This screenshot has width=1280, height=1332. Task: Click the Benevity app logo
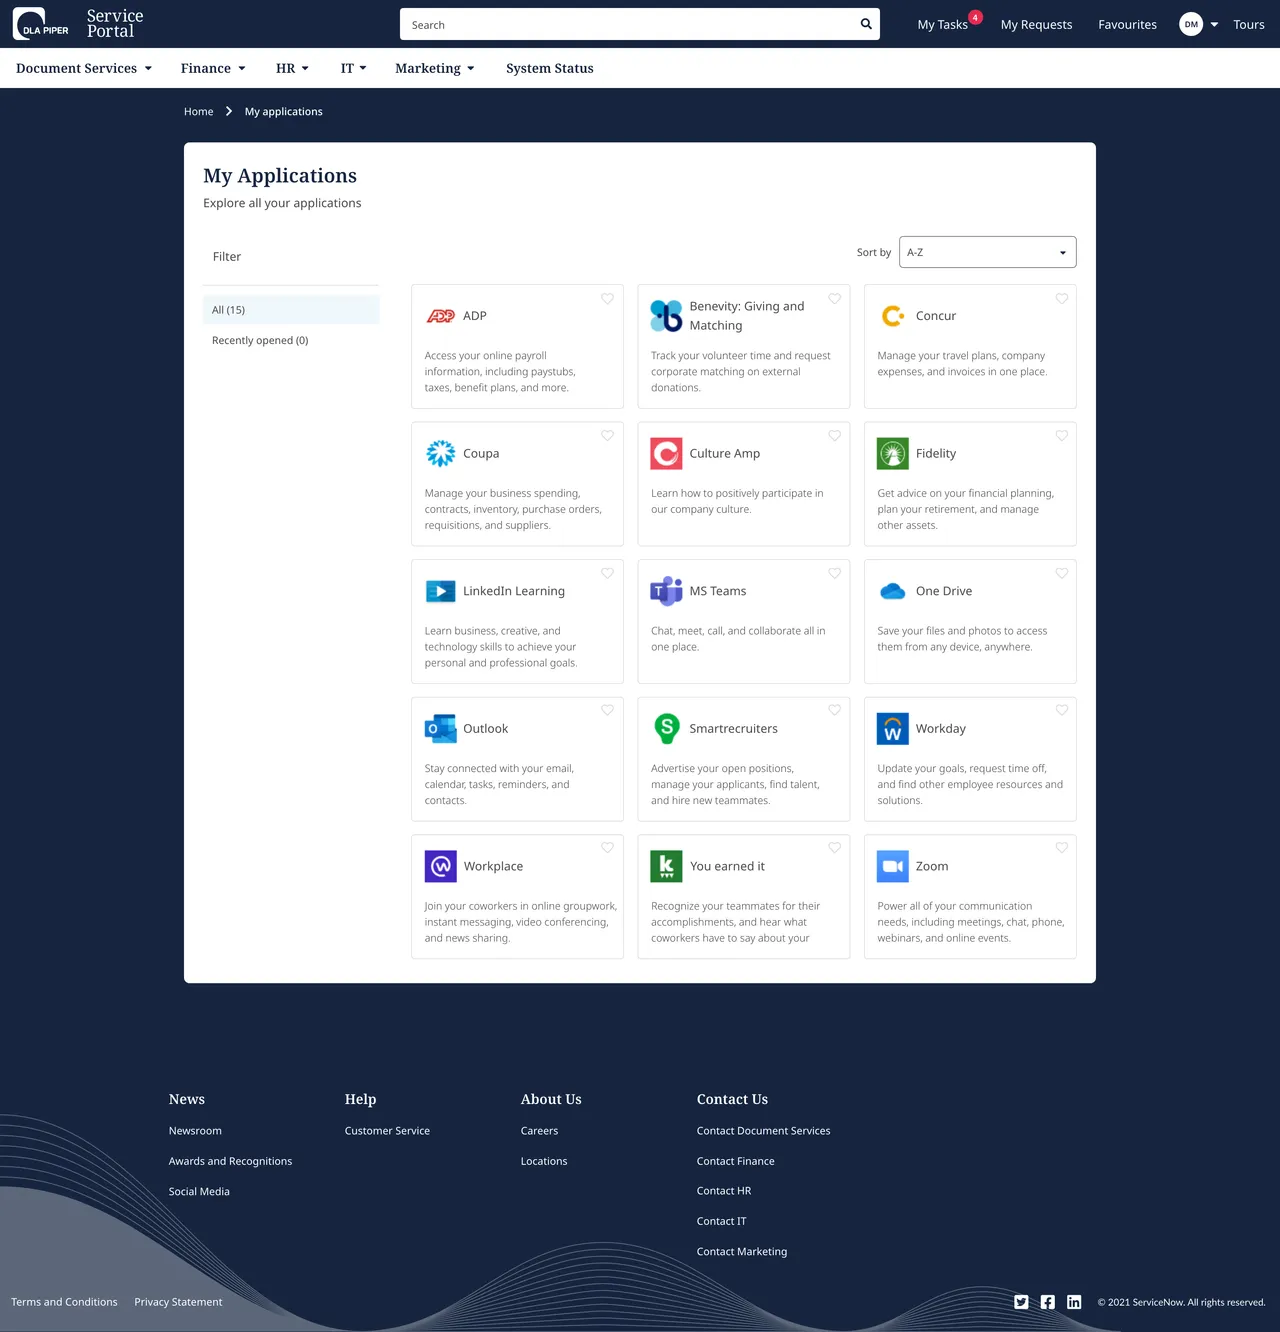tap(666, 316)
